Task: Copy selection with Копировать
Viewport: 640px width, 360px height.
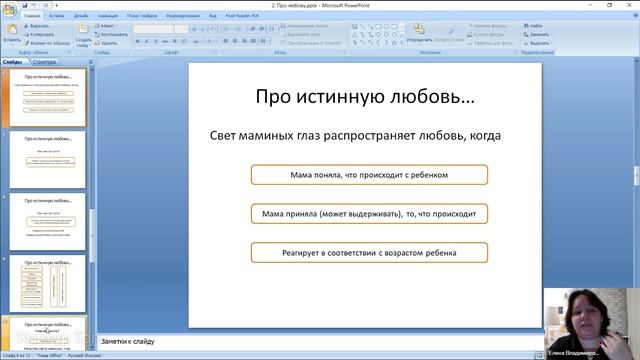Action: click(x=39, y=34)
